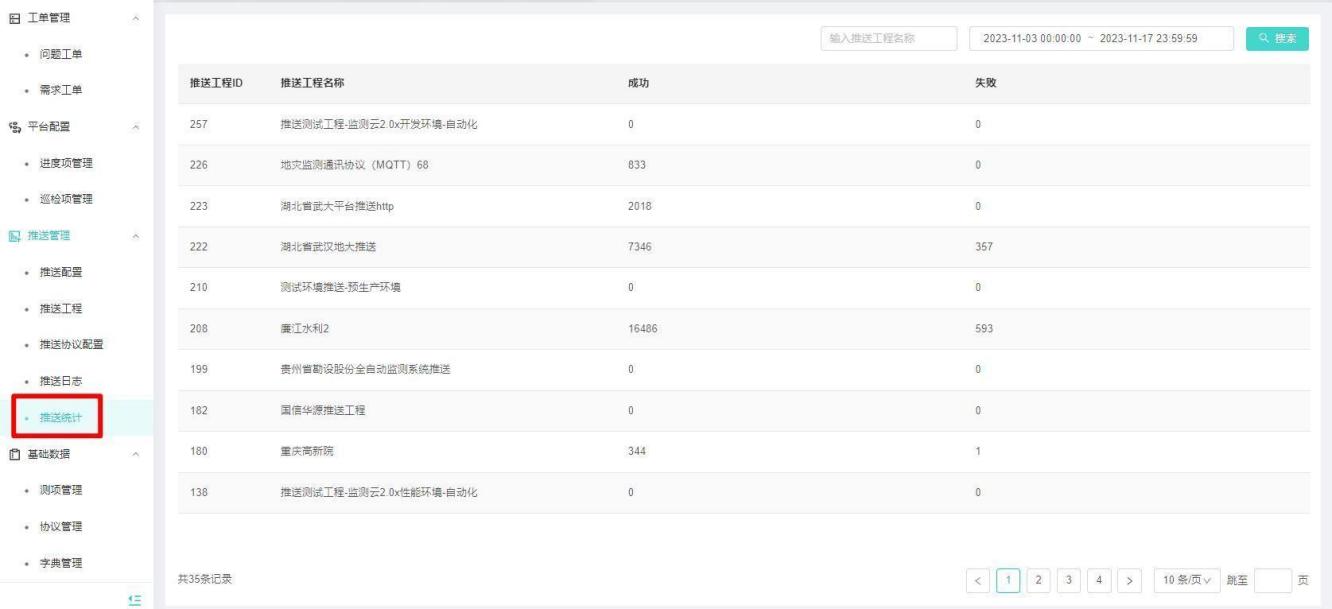
Task: Open 推送日志 in the sidebar
Action: coord(60,381)
